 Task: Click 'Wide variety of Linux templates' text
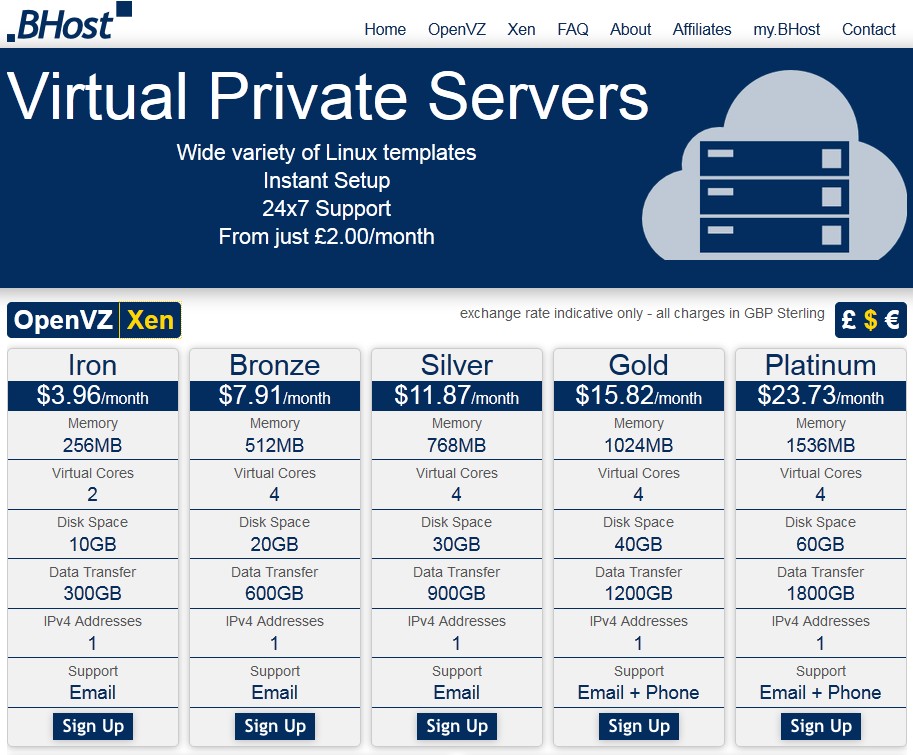point(327,153)
